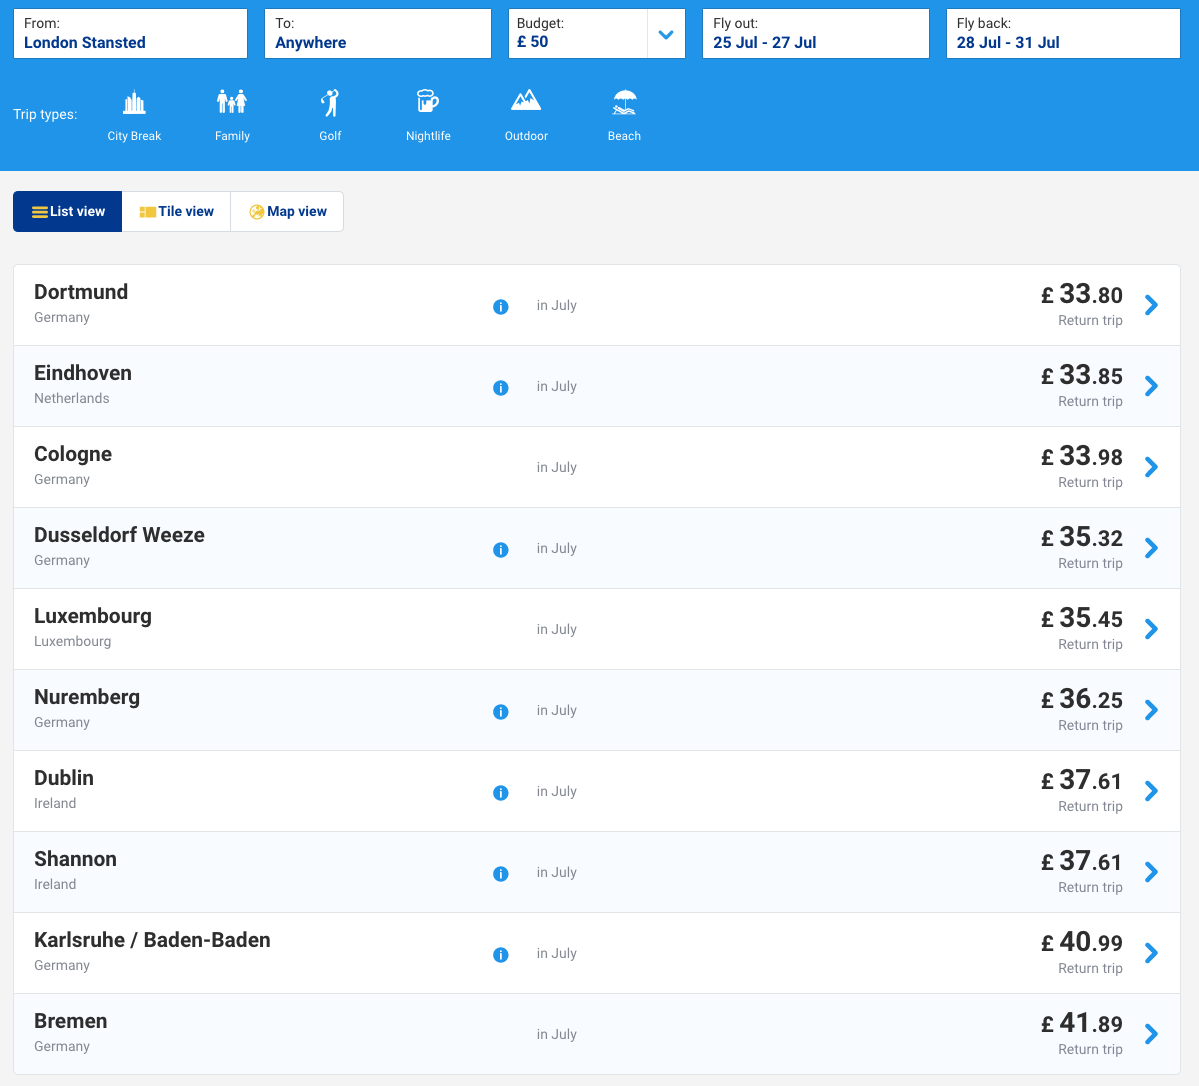
Task: Change the To Anywhere destination field
Action: point(377,34)
